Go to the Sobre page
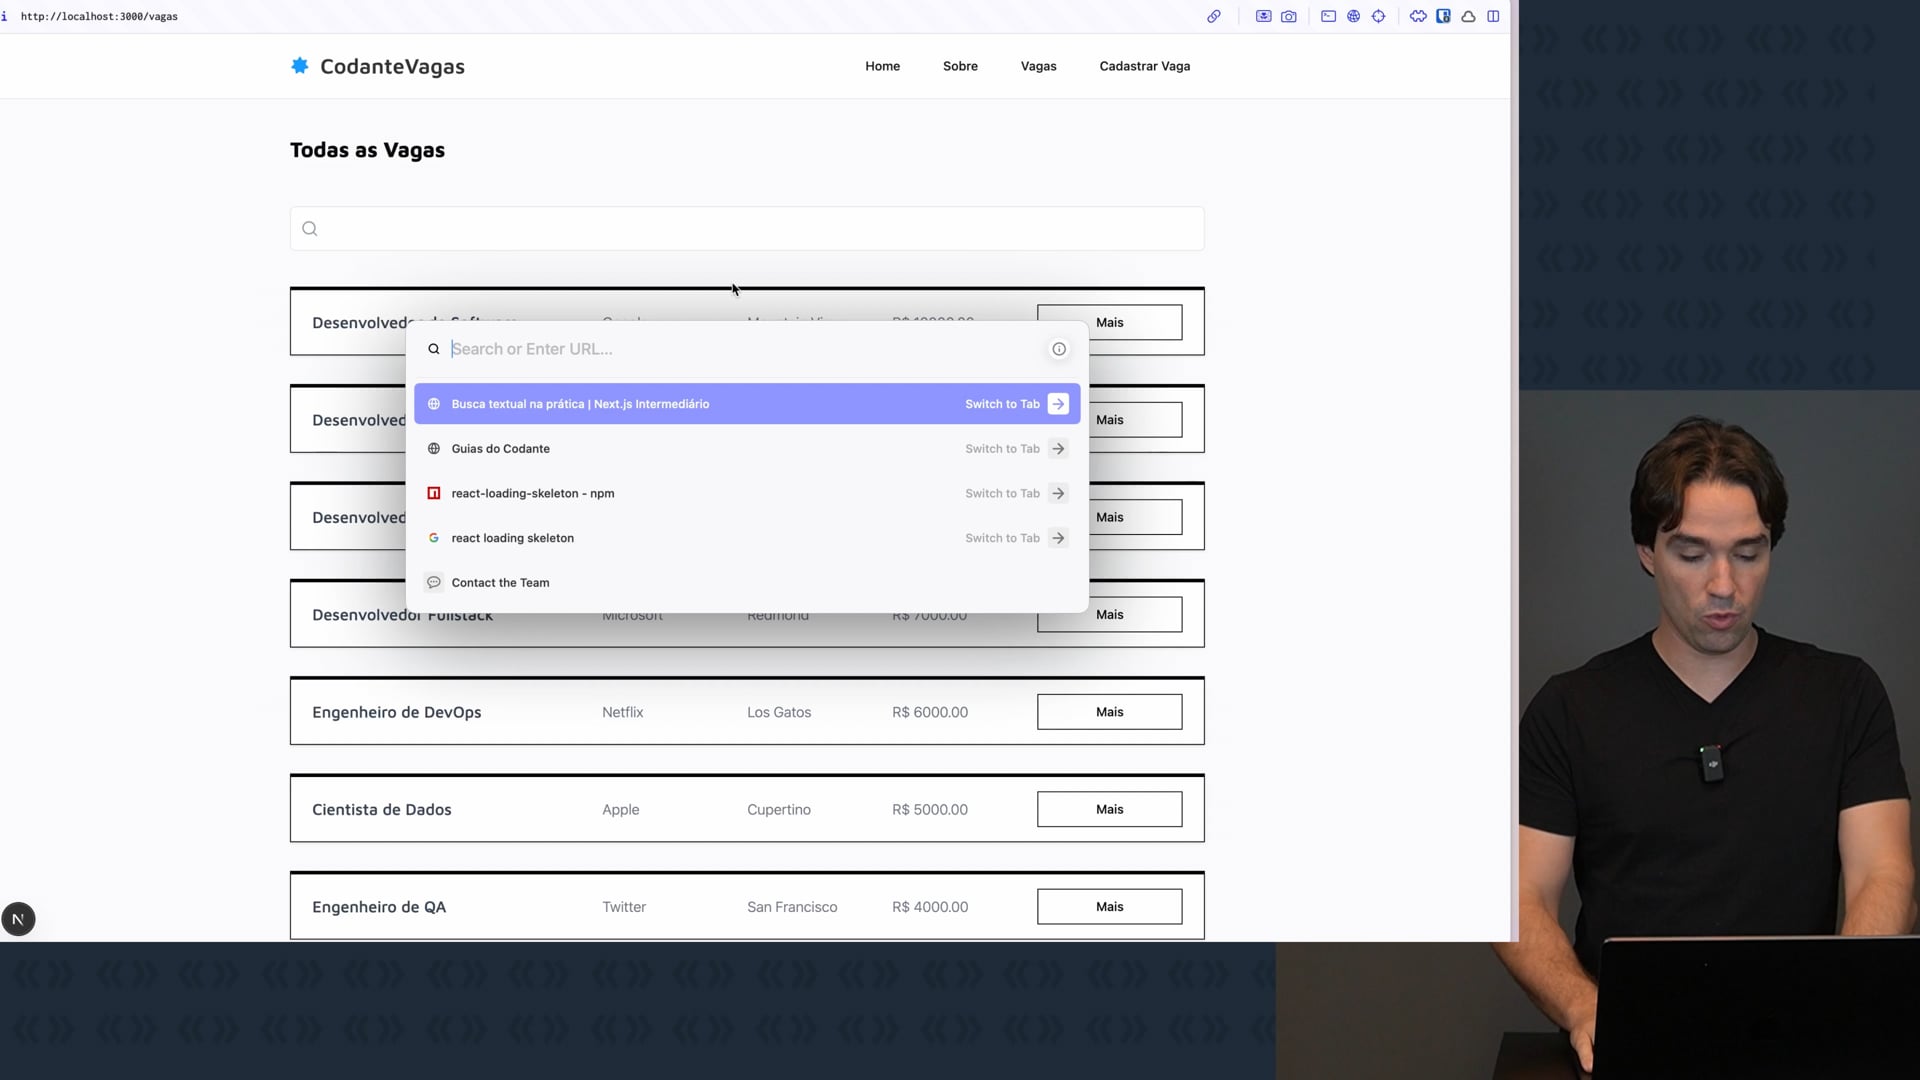 [960, 66]
